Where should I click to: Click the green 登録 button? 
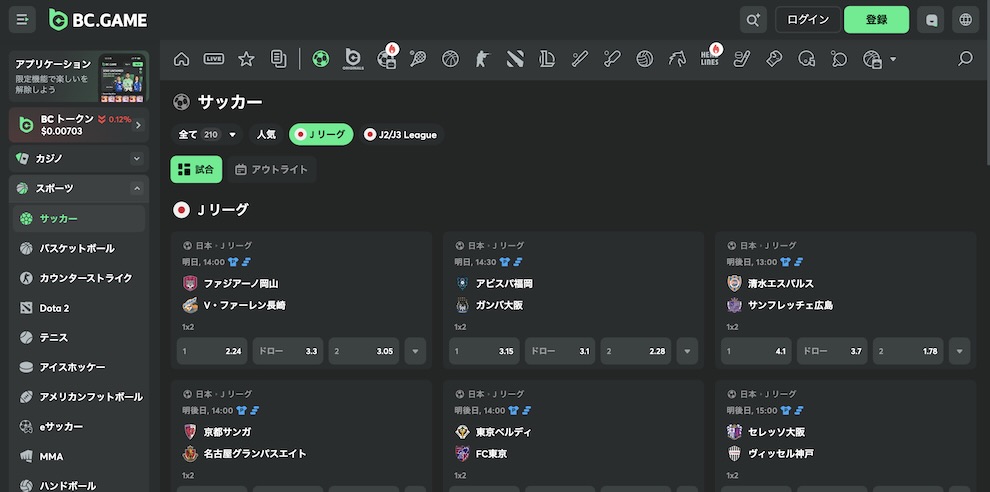click(x=876, y=20)
